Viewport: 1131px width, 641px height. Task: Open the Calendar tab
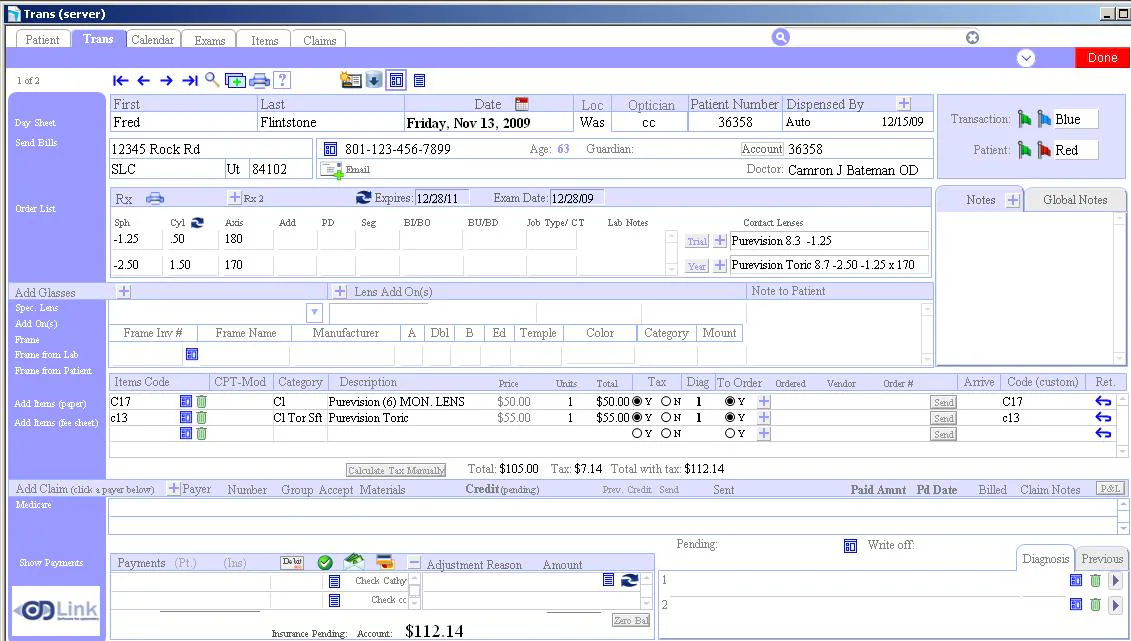point(152,40)
